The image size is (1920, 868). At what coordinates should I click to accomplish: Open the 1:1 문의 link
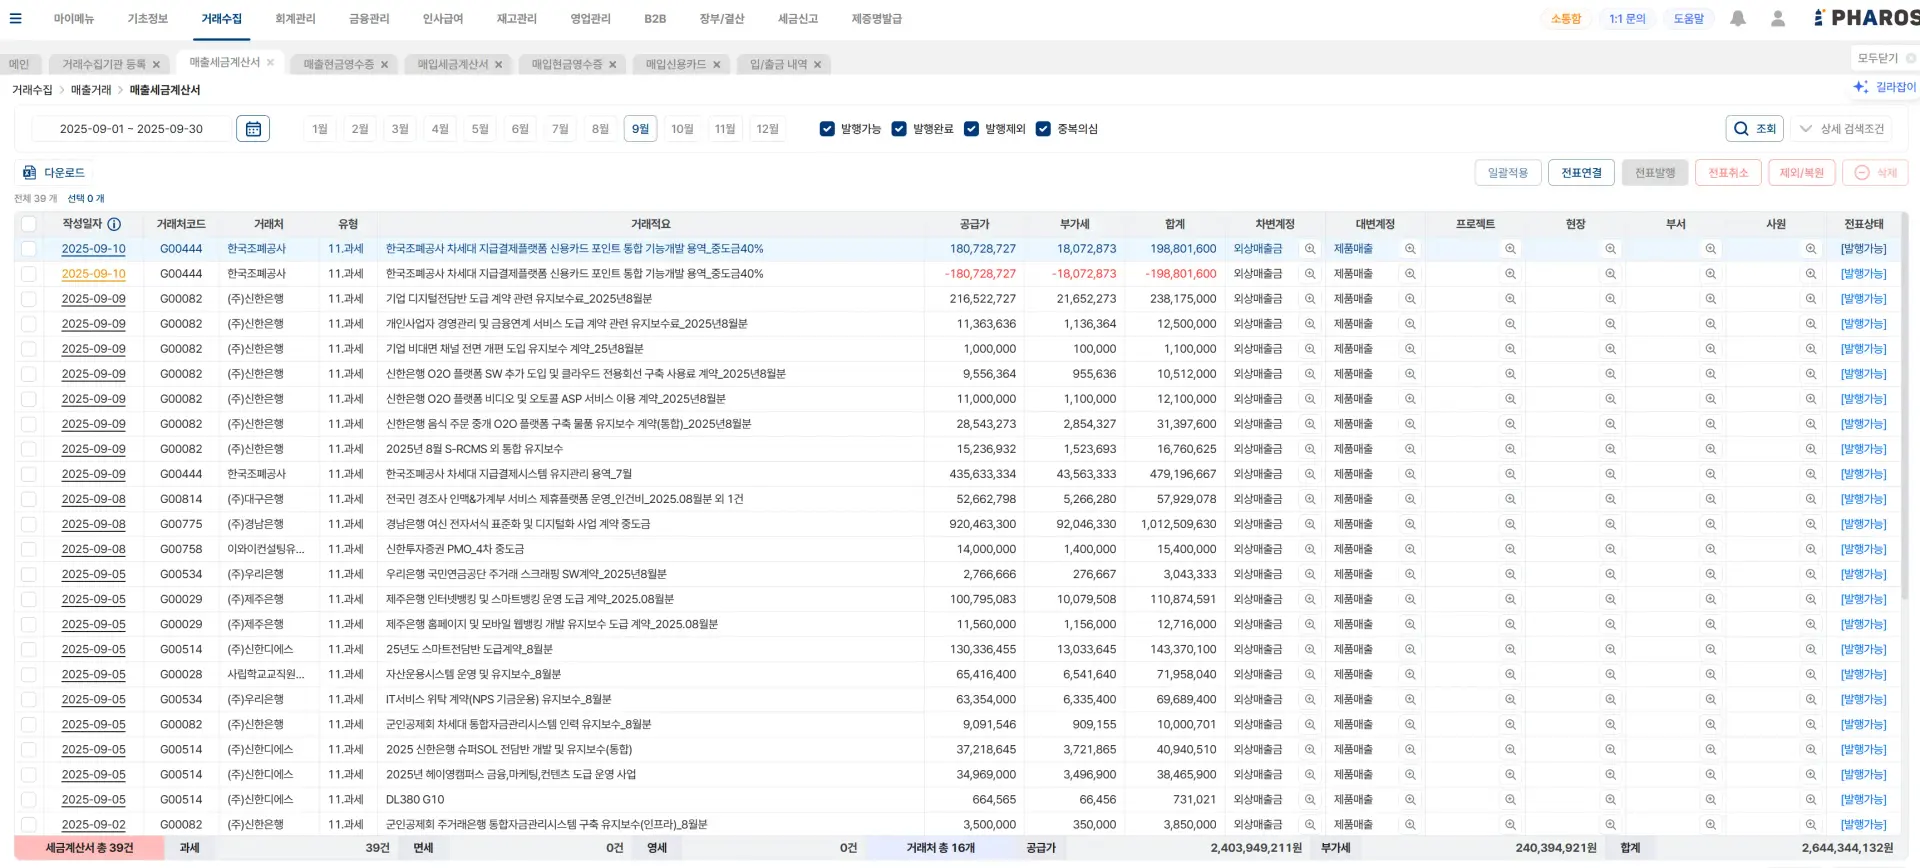(1627, 19)
